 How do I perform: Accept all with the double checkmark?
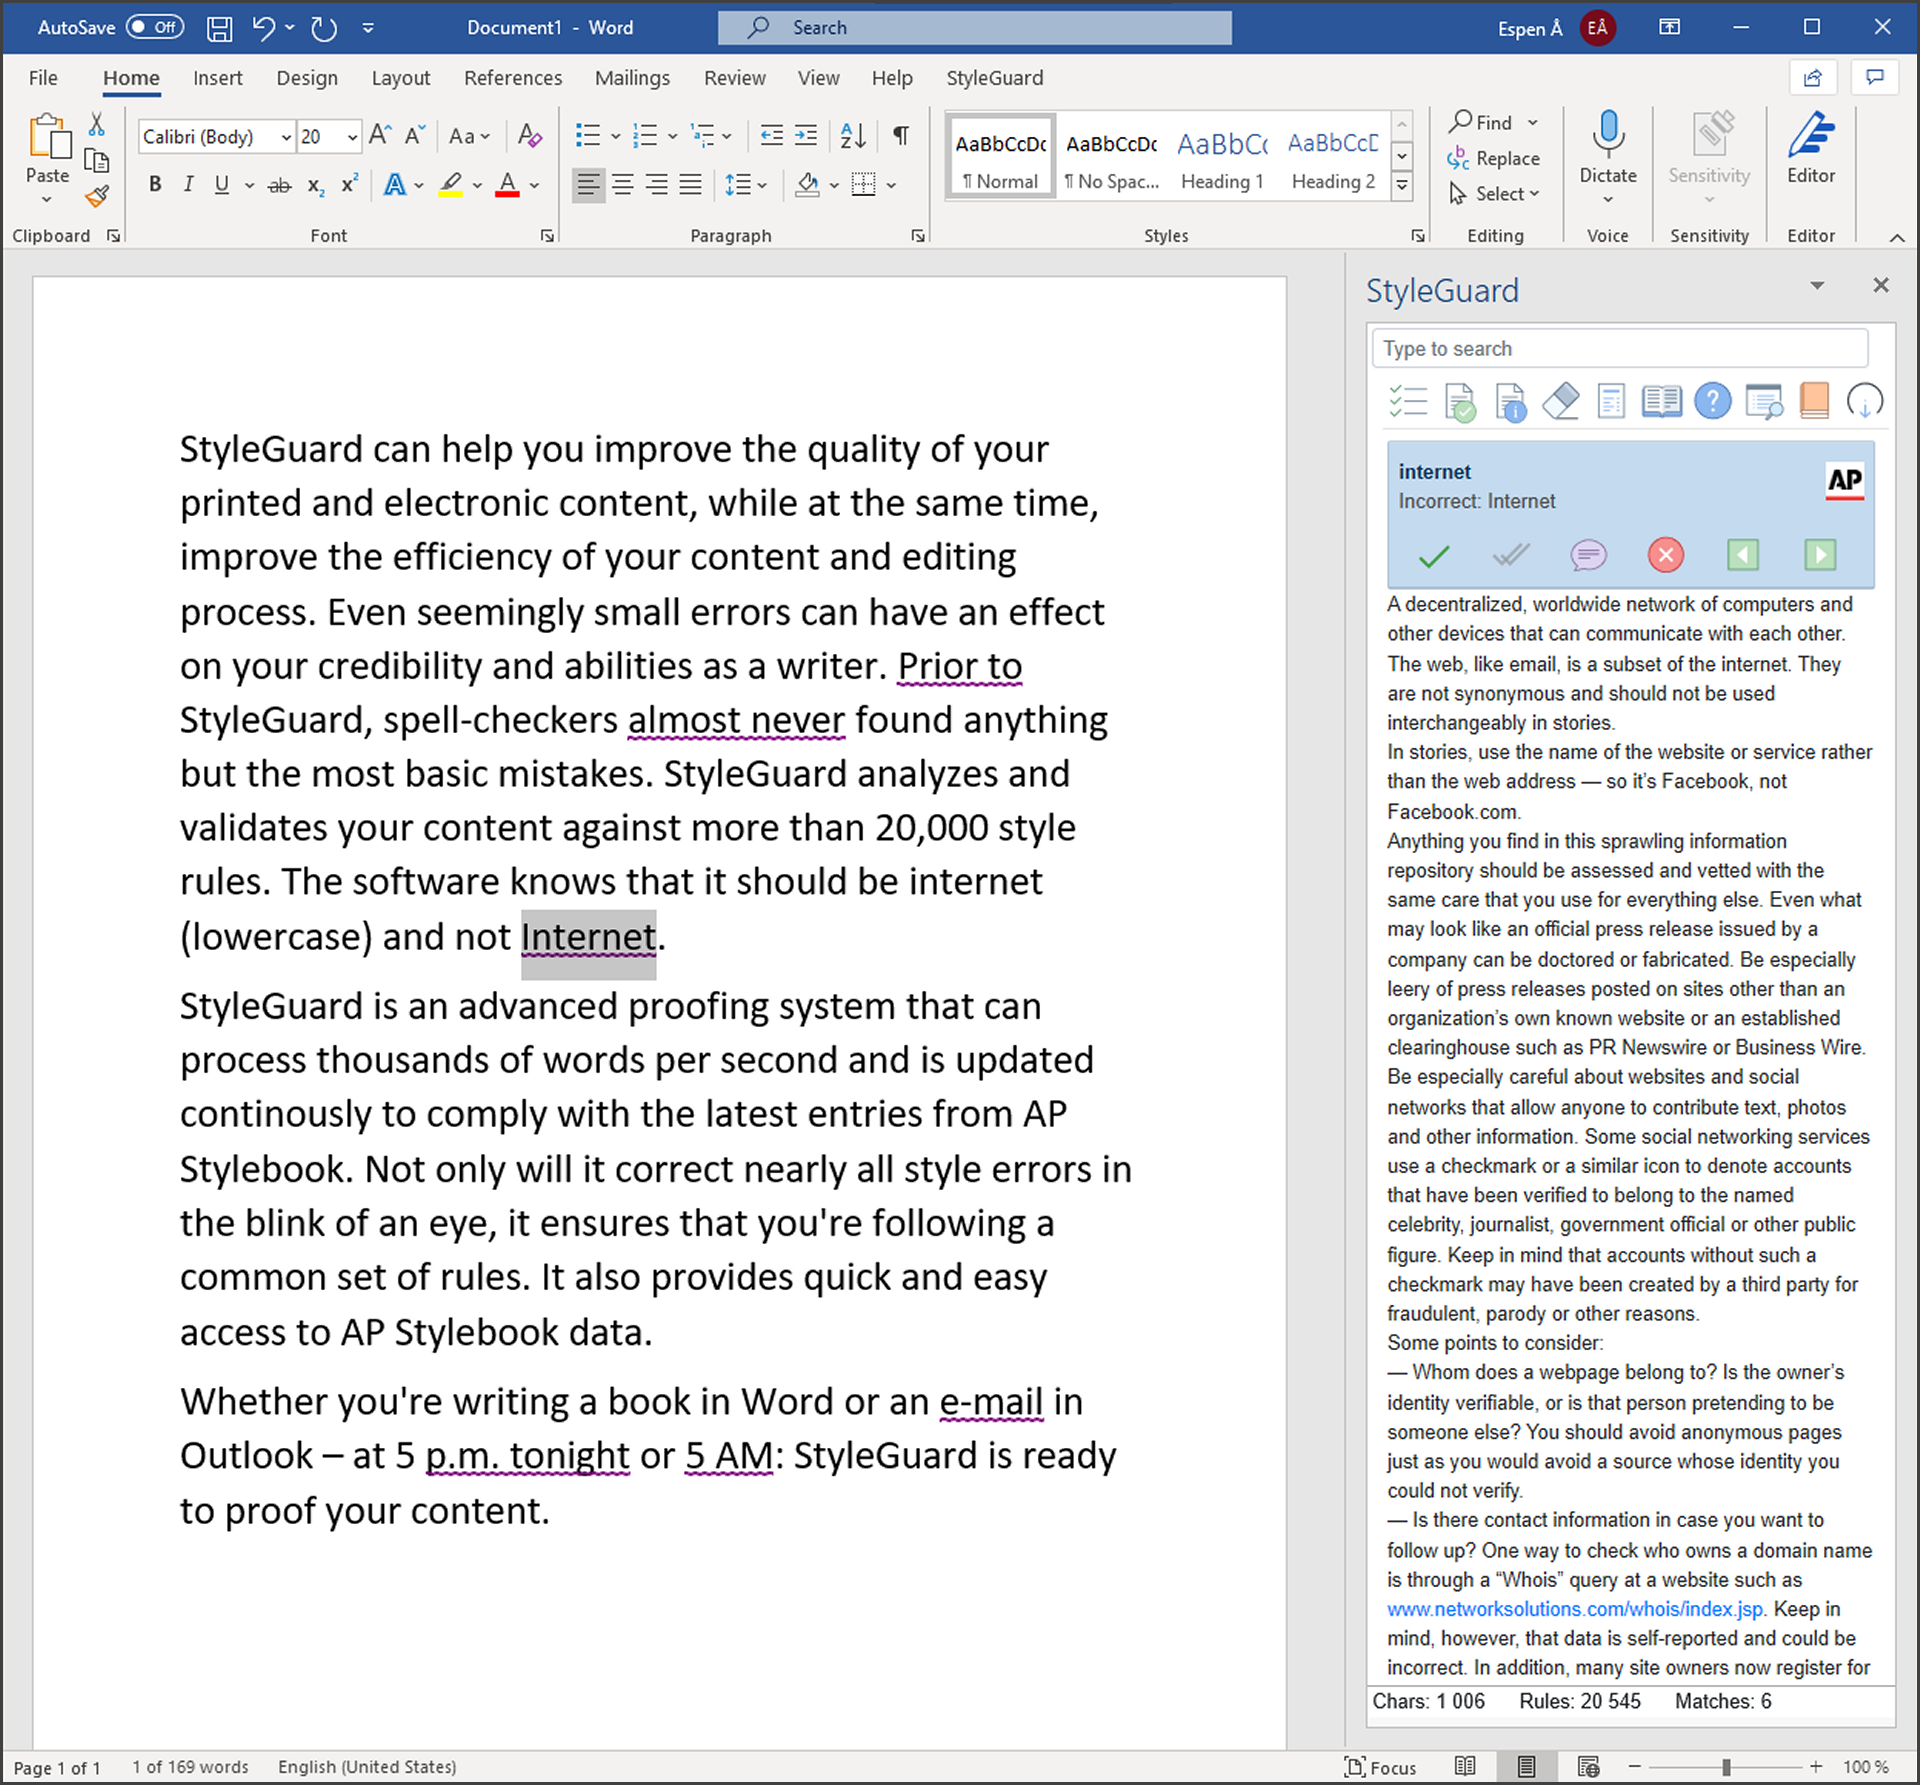pos(1511,555)
